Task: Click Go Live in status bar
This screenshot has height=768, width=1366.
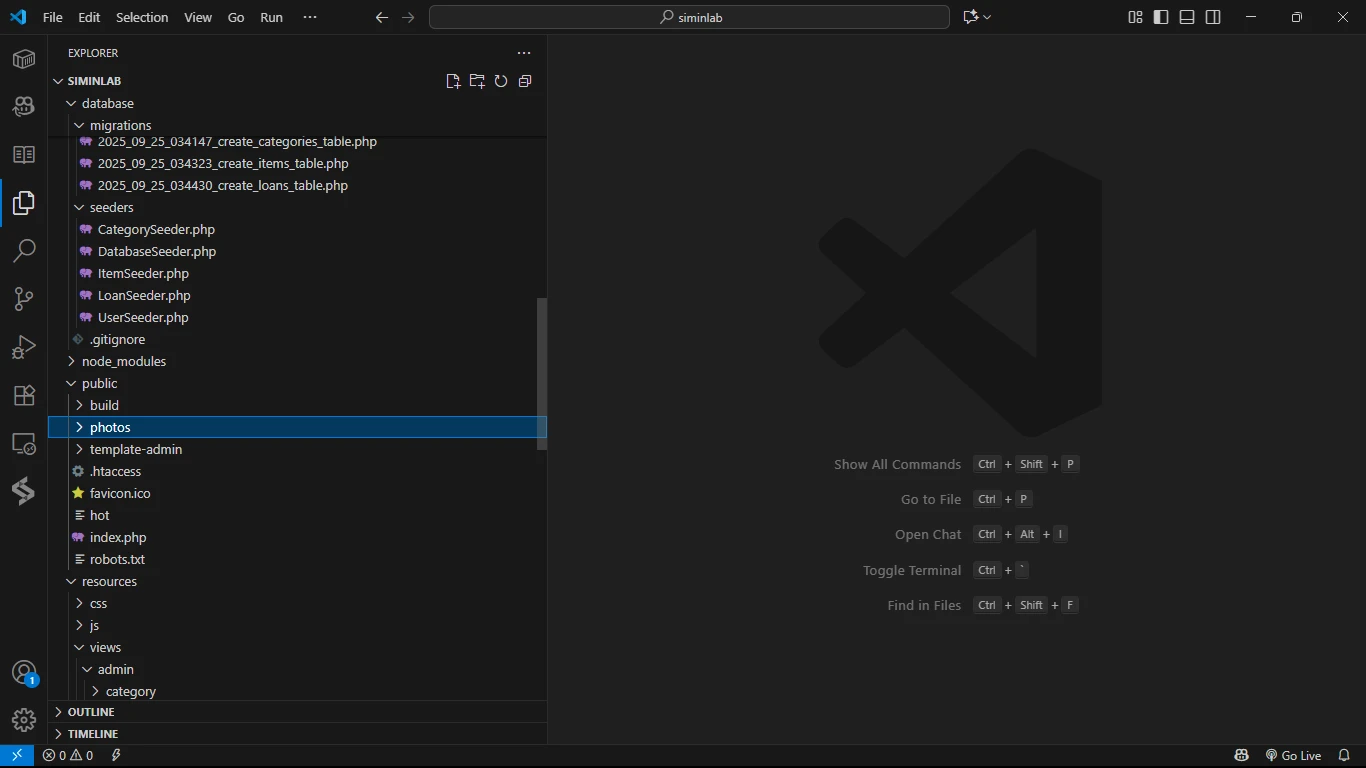Action: click(x=1293, y=755)
